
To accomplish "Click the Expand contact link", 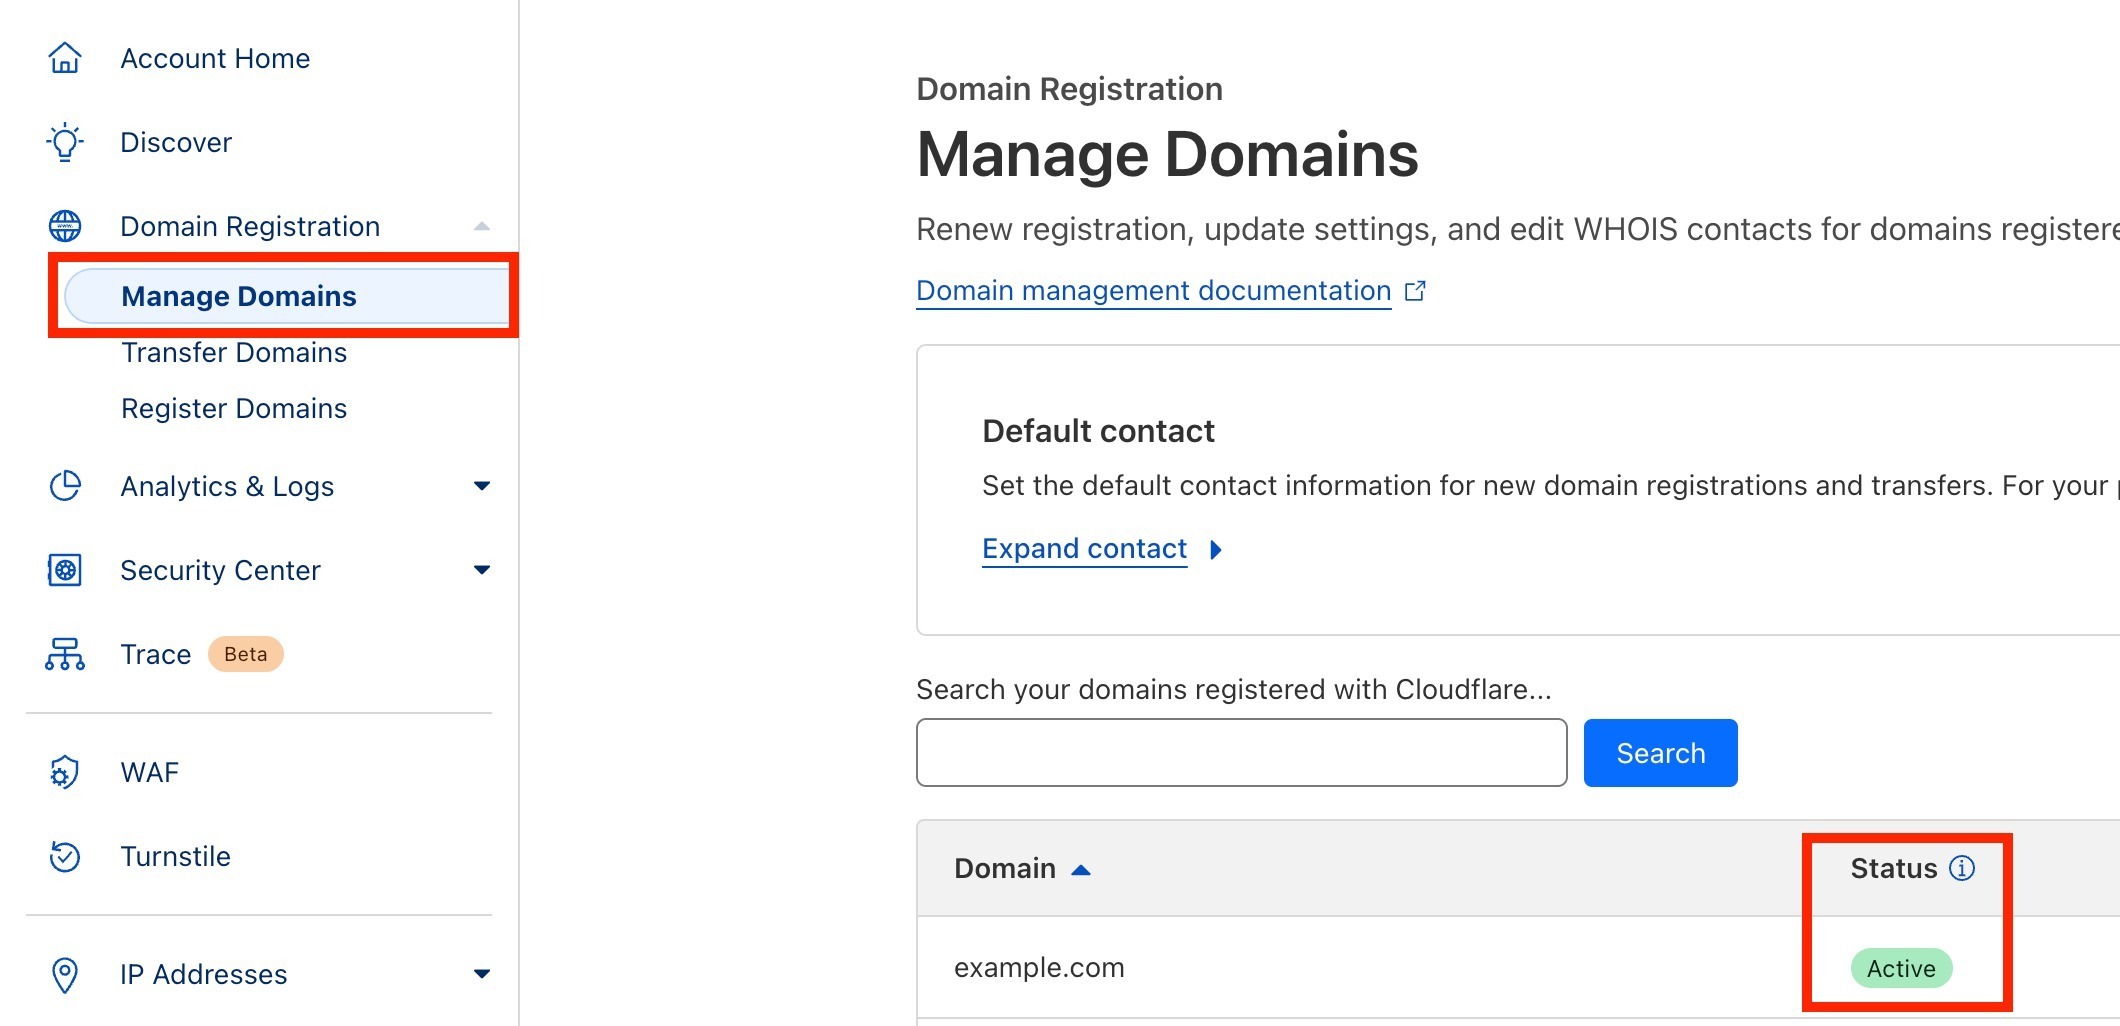I will click(x=1085, y=549).
